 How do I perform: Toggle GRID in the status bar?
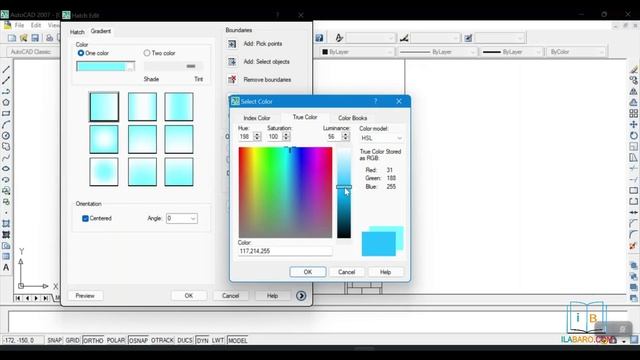pos(73,340)
